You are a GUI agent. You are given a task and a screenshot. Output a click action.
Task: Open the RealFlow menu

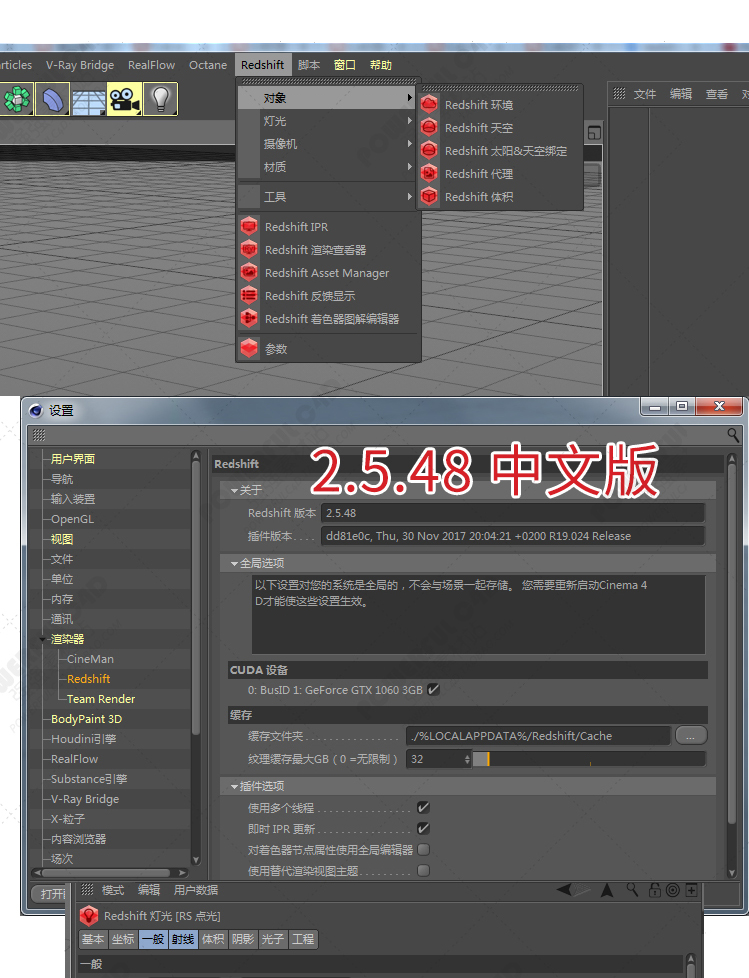coord(152,65)
